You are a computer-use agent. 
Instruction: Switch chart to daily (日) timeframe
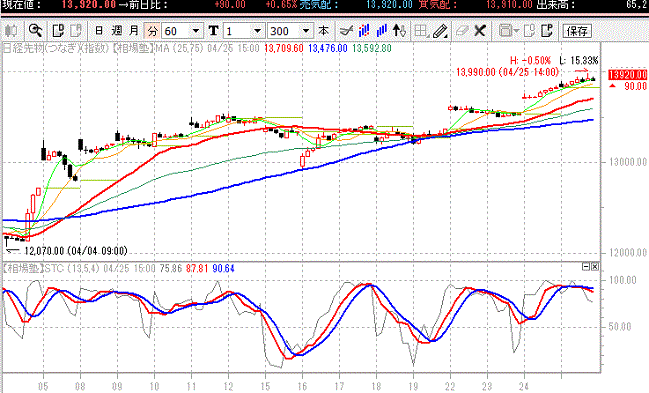pyautogui.click(x=99, y=31)
